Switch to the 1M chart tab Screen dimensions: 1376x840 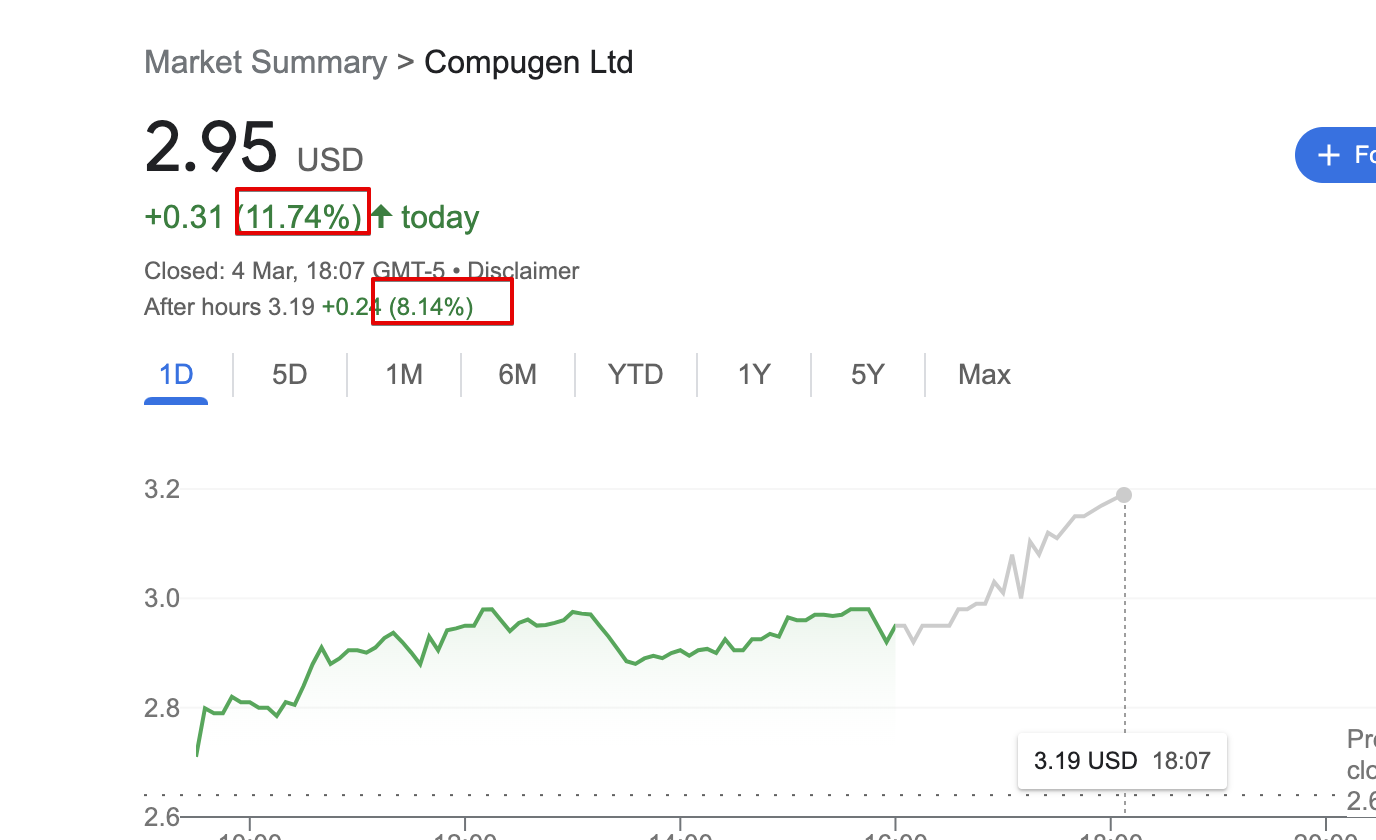tap(404, 375)
